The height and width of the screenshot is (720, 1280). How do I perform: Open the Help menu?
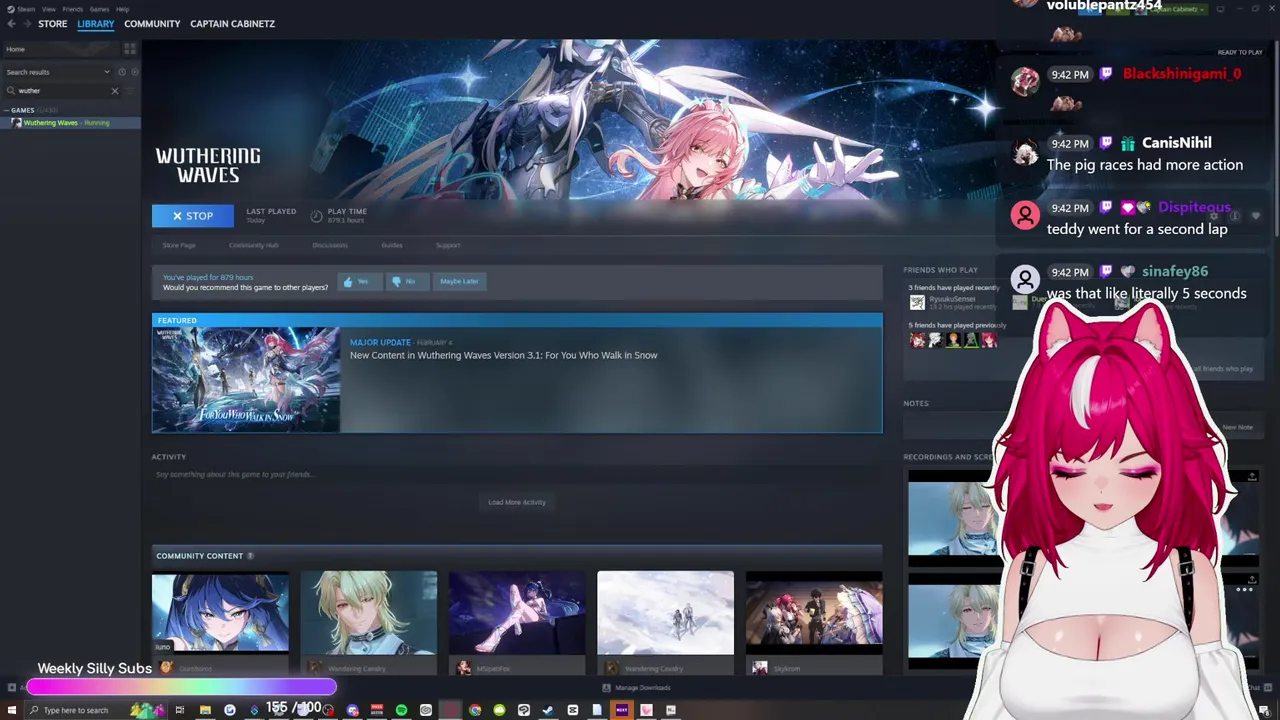(122, 9)
